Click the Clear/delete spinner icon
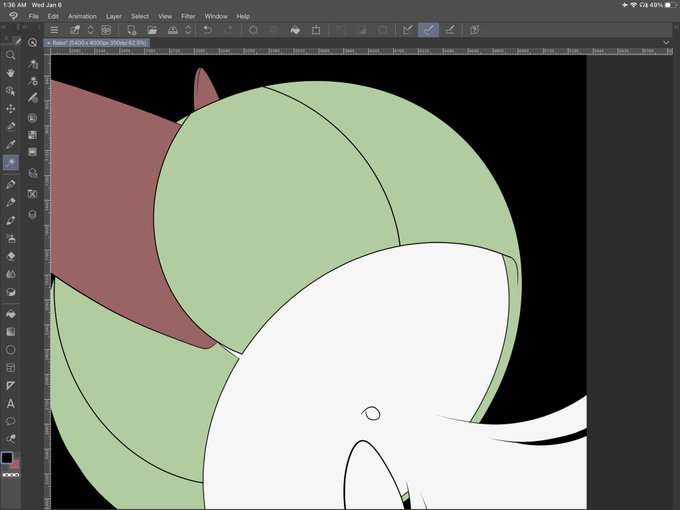The image size is (680, 510). point(253,30)
